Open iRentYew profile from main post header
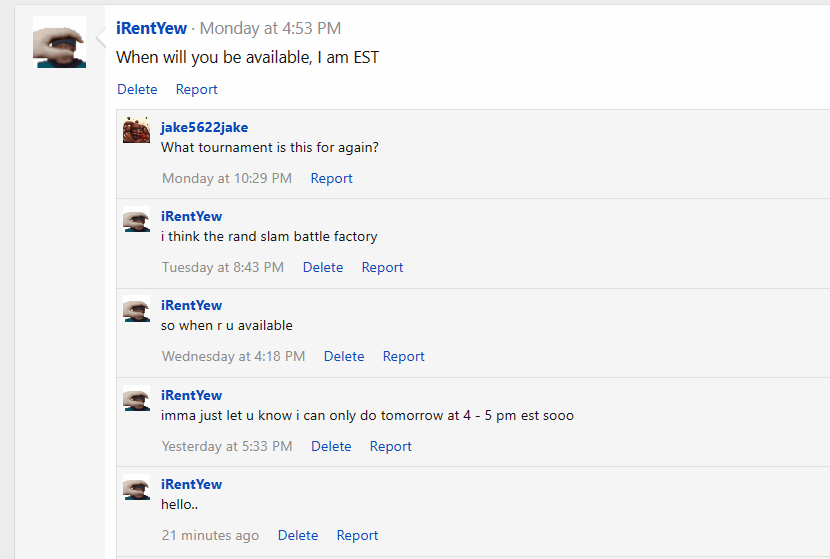Screen dimensions: 830x559 [x=151, y=28]
